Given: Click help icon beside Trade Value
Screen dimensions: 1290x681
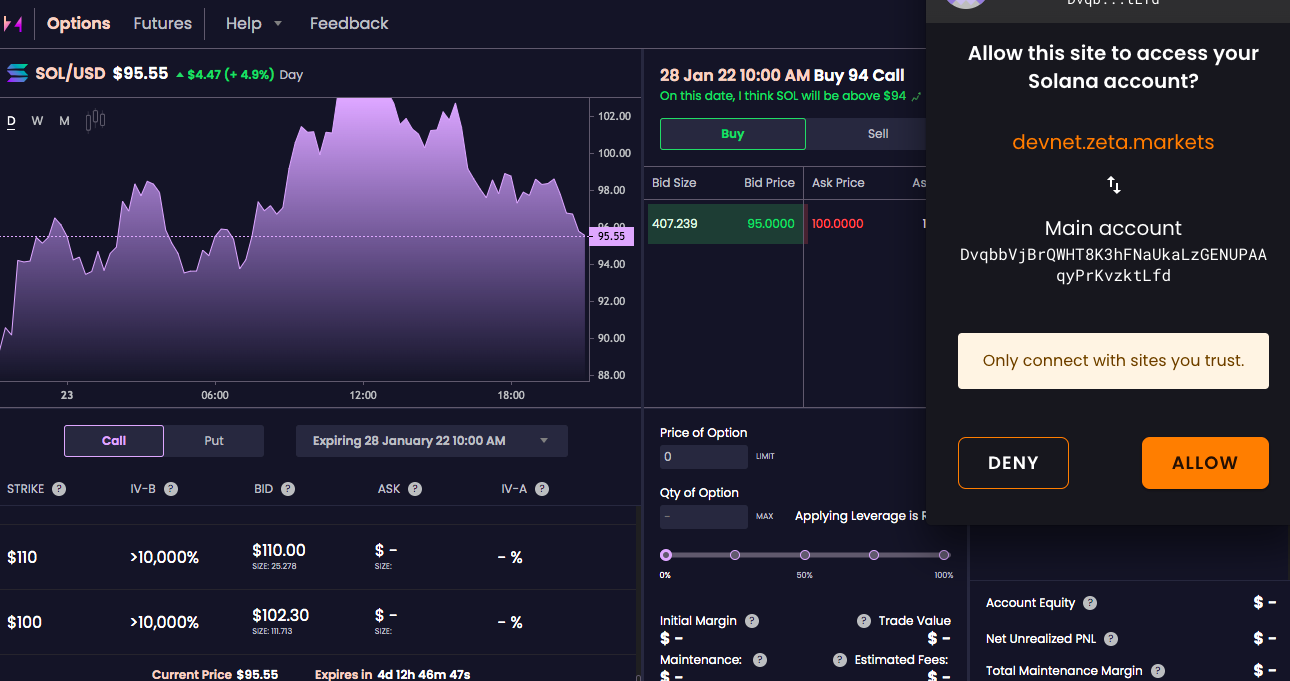Looking at the screenshot, I should click(864, 621).
